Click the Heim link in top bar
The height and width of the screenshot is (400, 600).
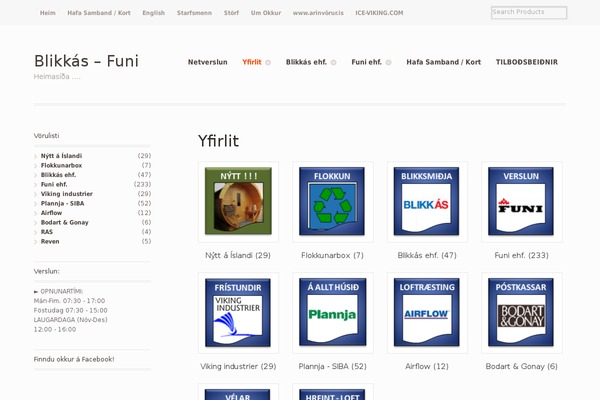point(48,13)
